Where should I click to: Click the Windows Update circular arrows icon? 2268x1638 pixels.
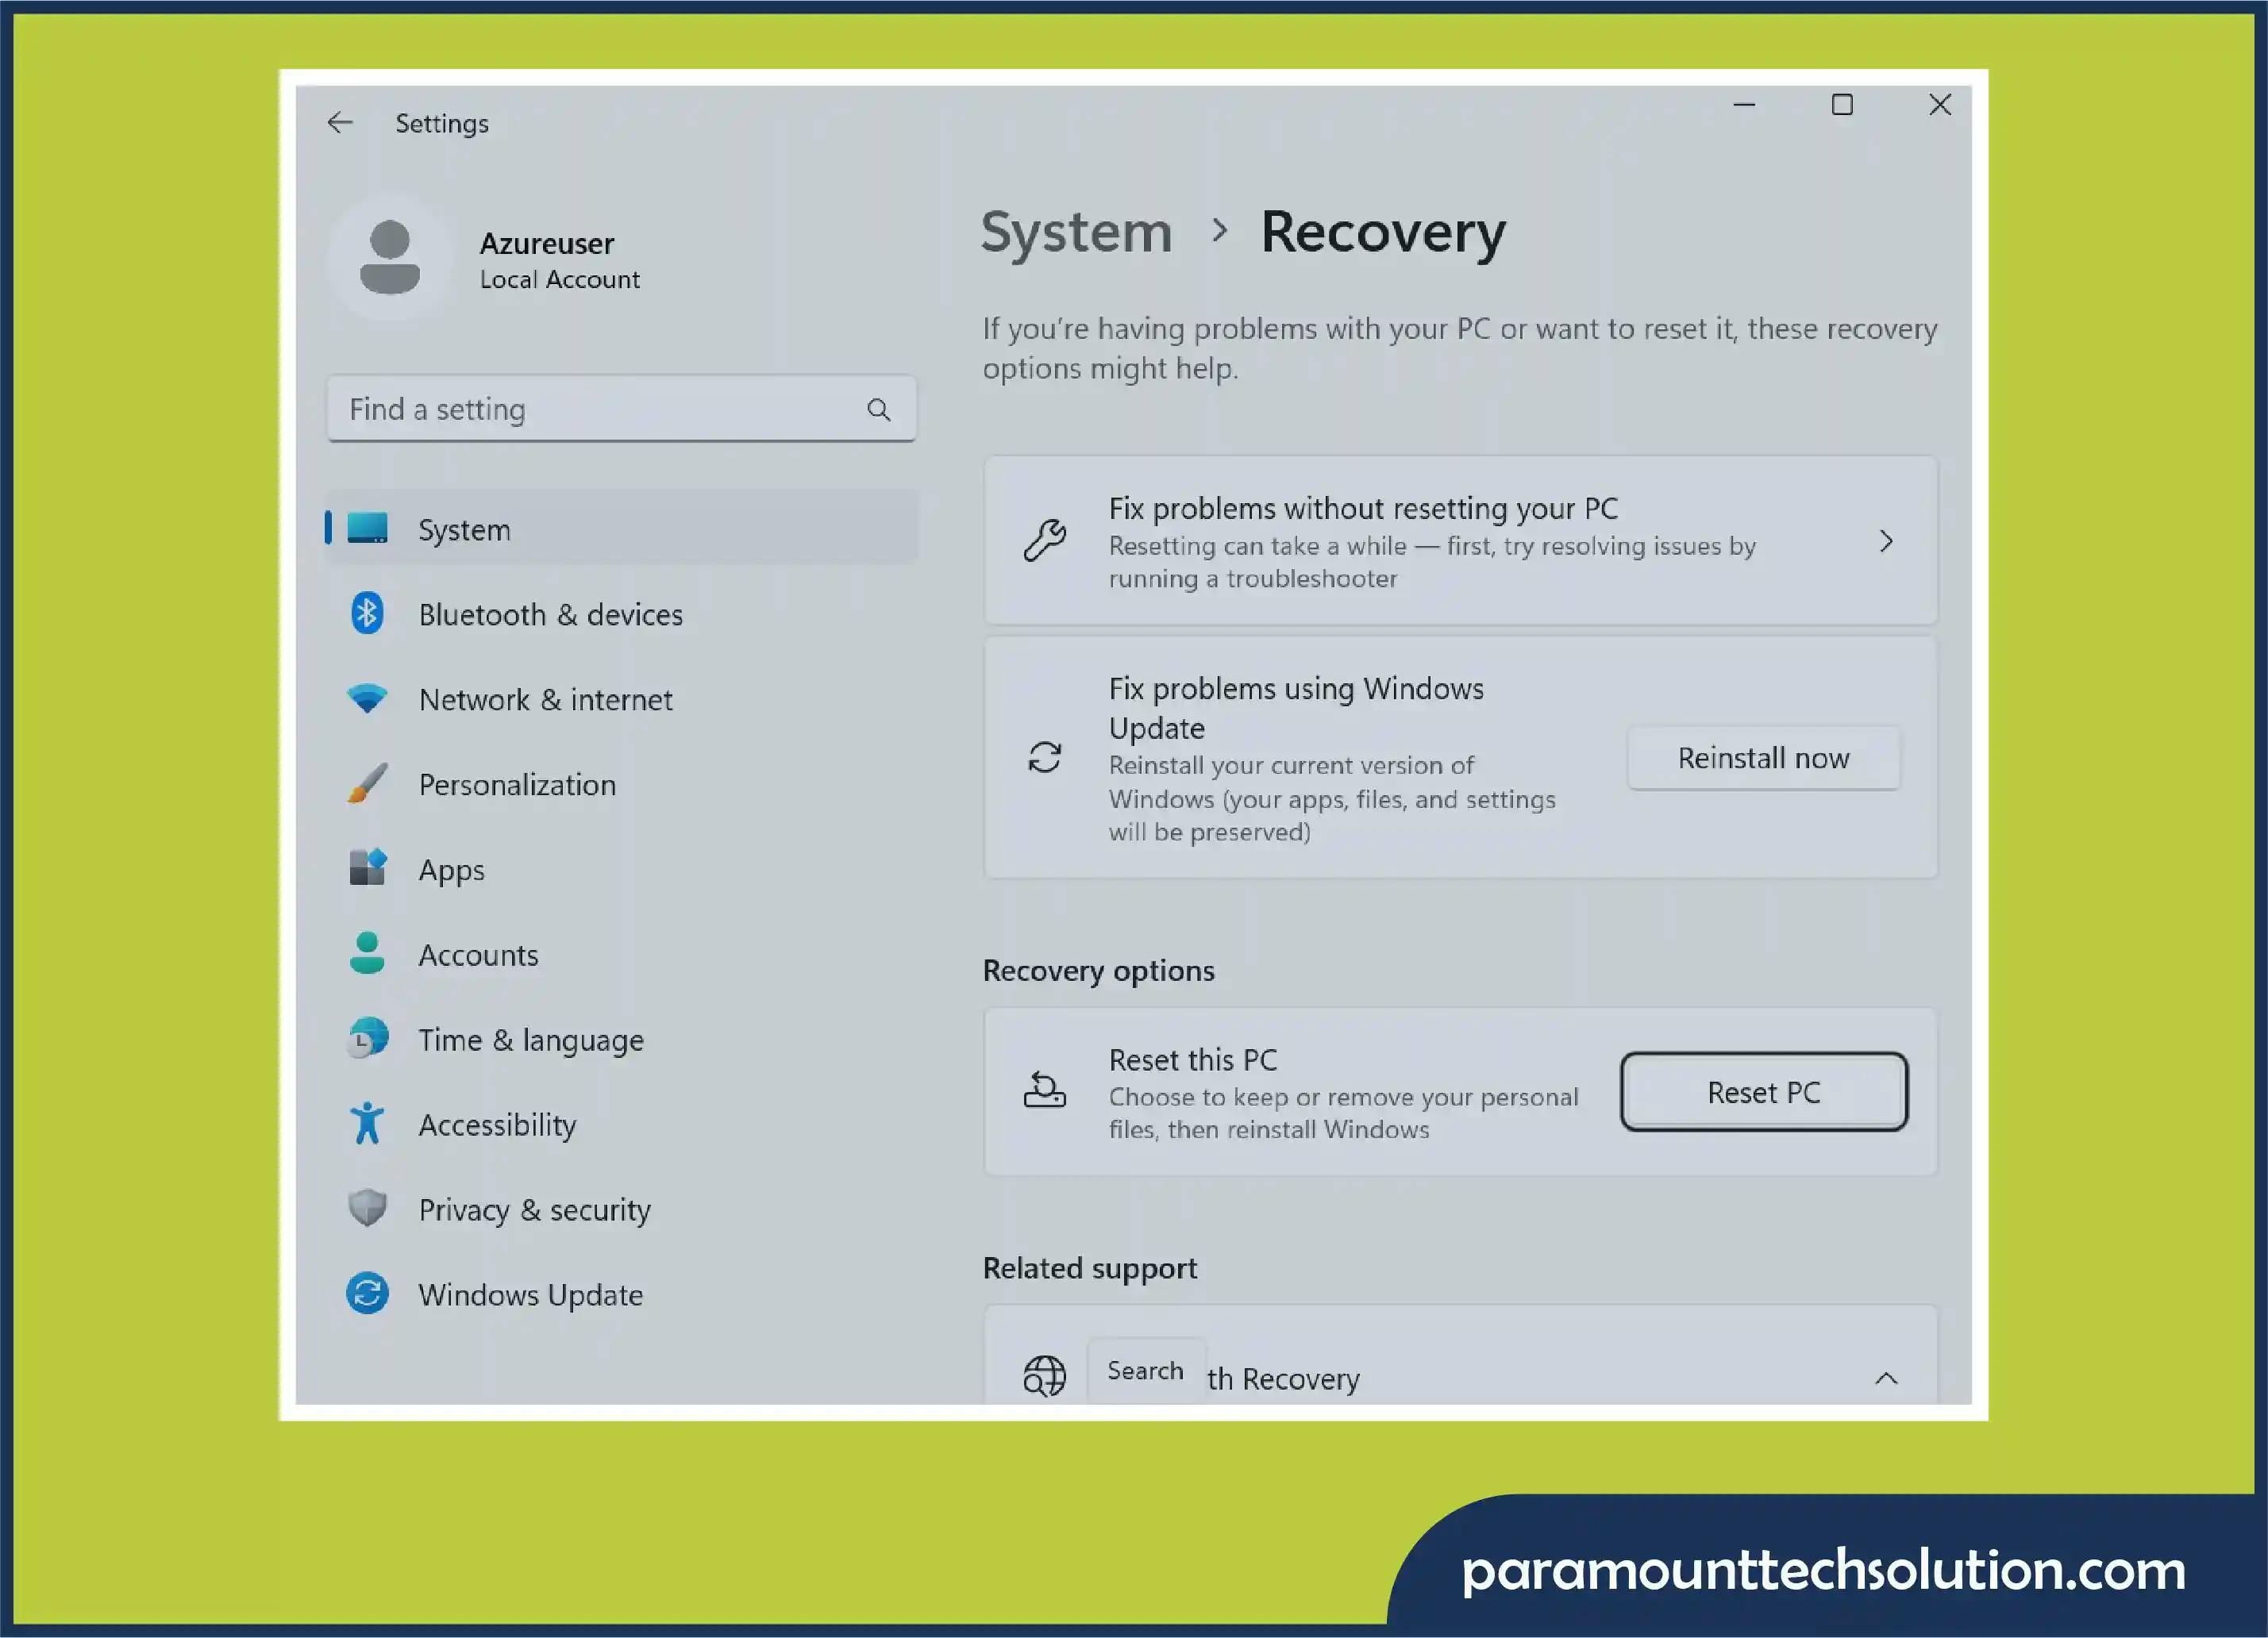tap(367, 1293)
